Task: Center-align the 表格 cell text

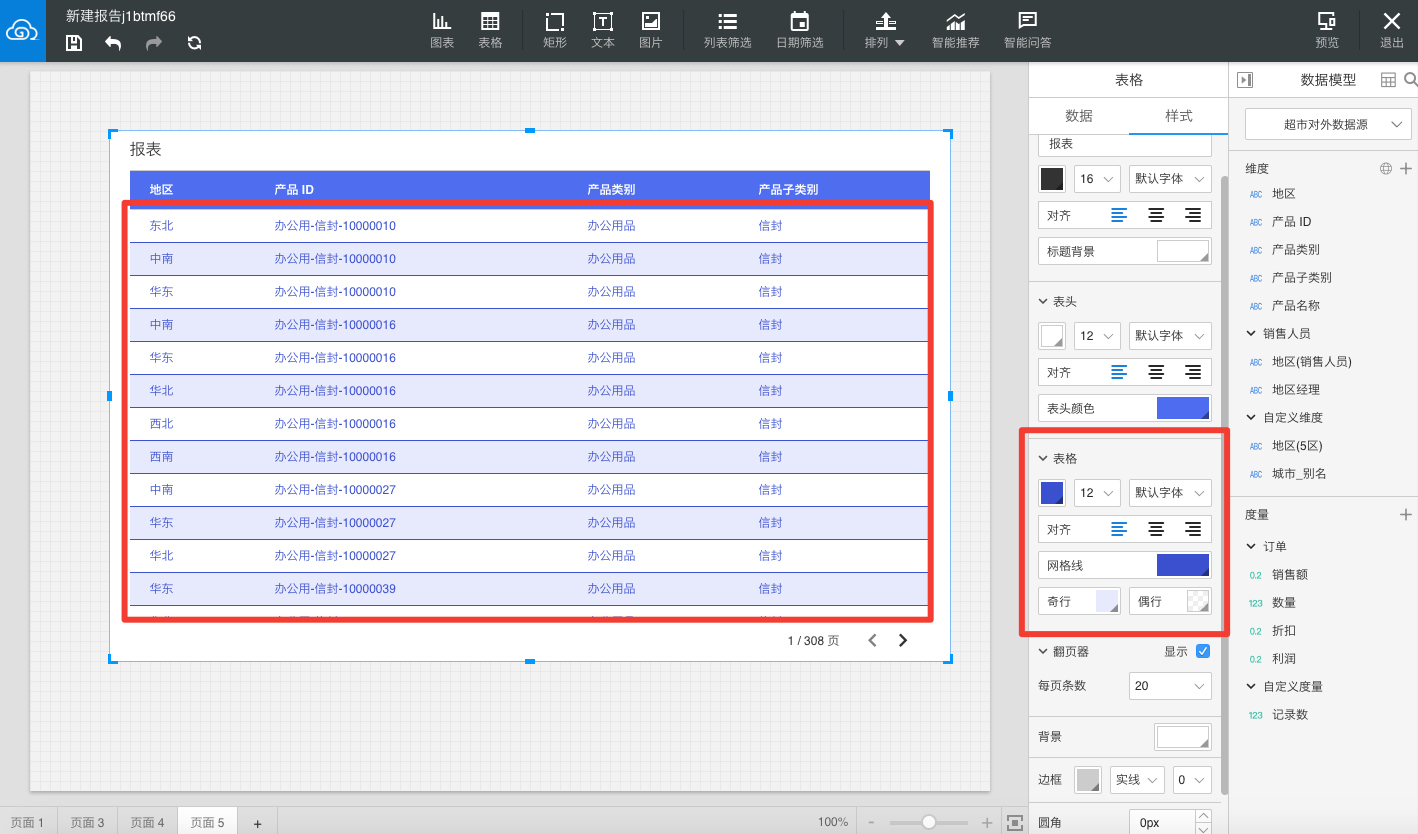Action: (1156, 529)
